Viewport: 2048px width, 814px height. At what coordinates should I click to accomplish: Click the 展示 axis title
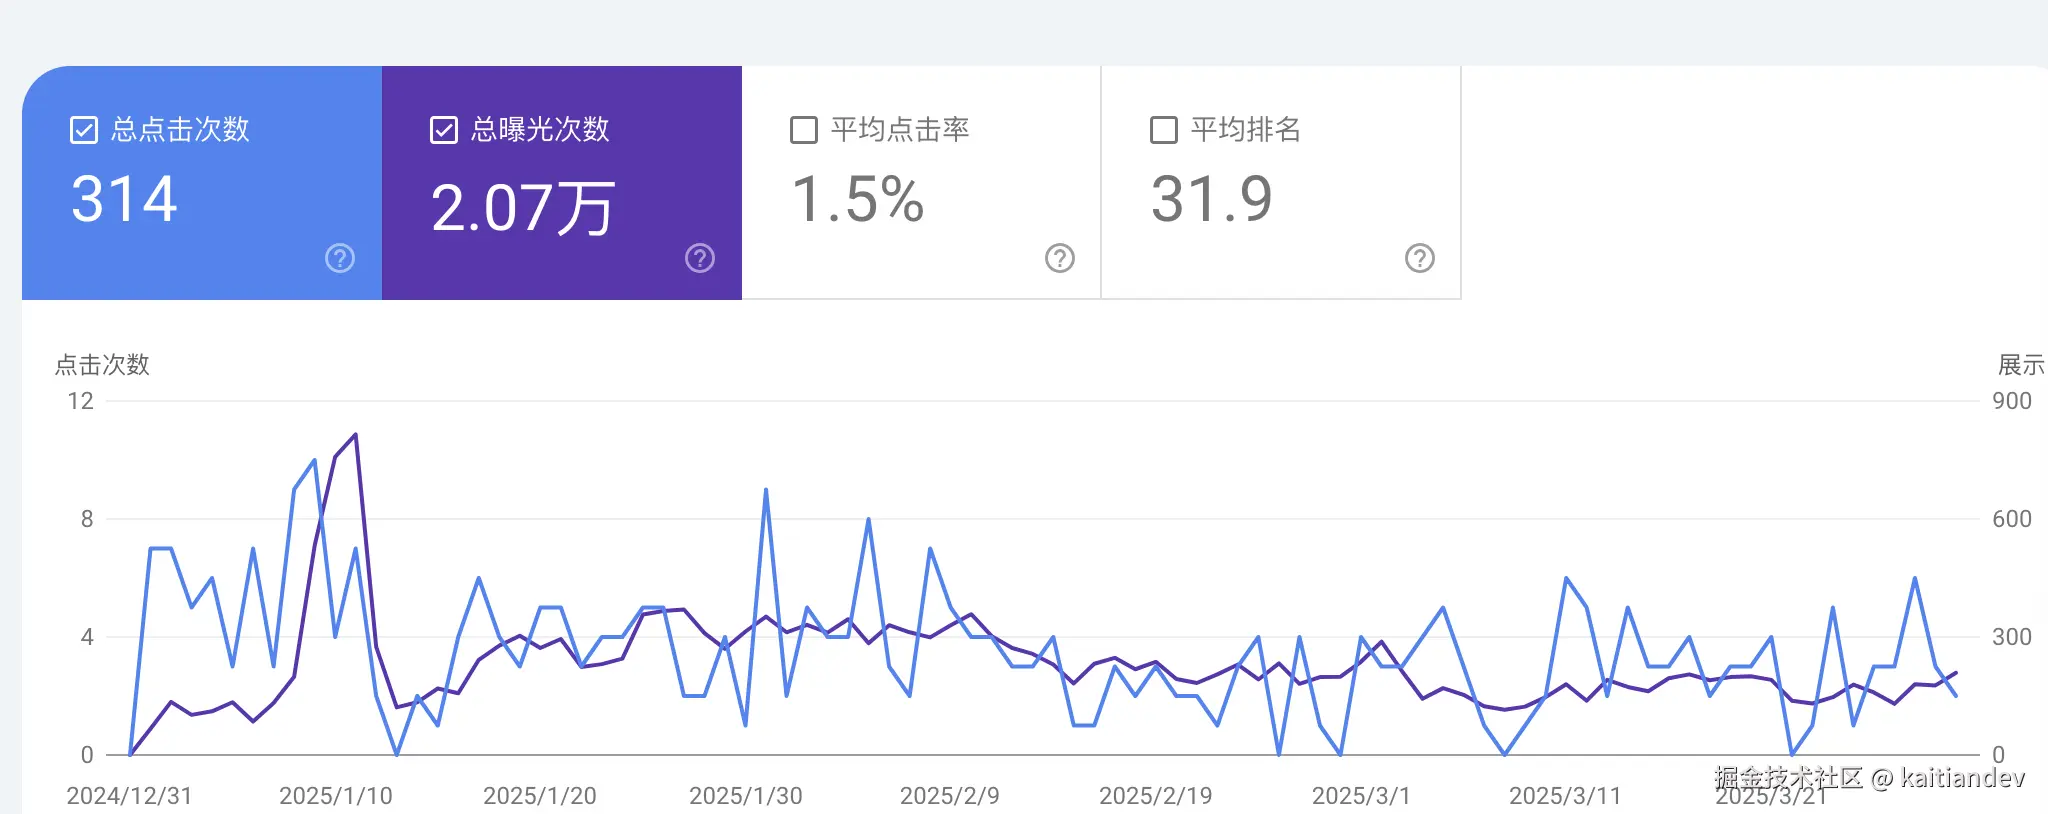pos(2021,365)
